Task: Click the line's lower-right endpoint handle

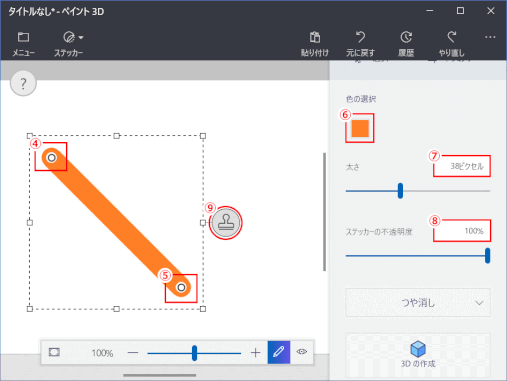Action: pyautogui.click(x=181, y=287)
